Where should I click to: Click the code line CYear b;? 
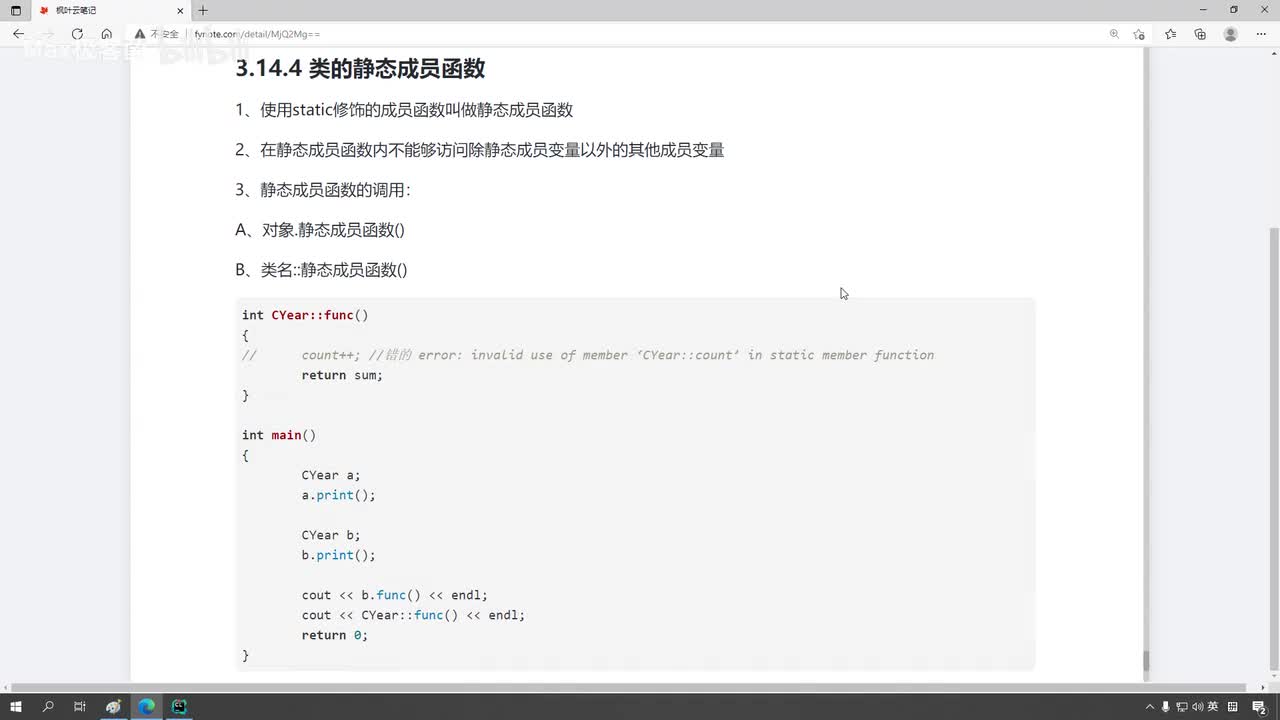[x=331, y=535]
